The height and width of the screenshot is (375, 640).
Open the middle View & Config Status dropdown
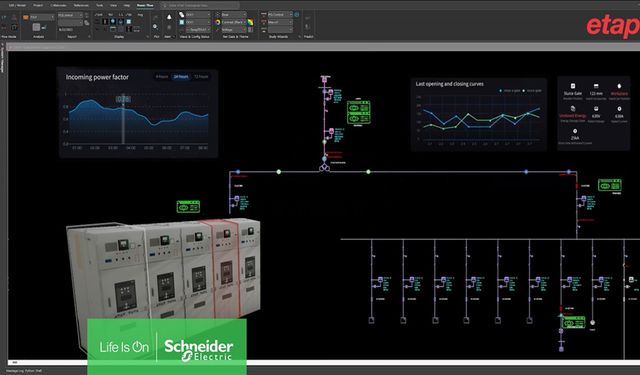pyautogui.click(x=198, y=22)
